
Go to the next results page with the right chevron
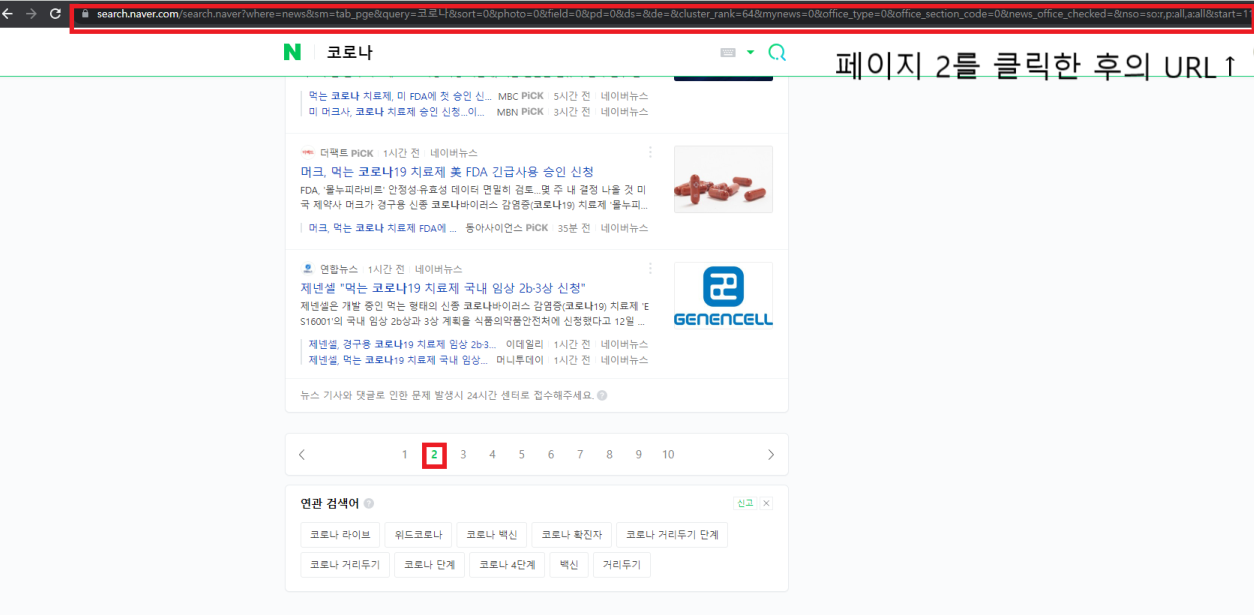click(771, 454)
